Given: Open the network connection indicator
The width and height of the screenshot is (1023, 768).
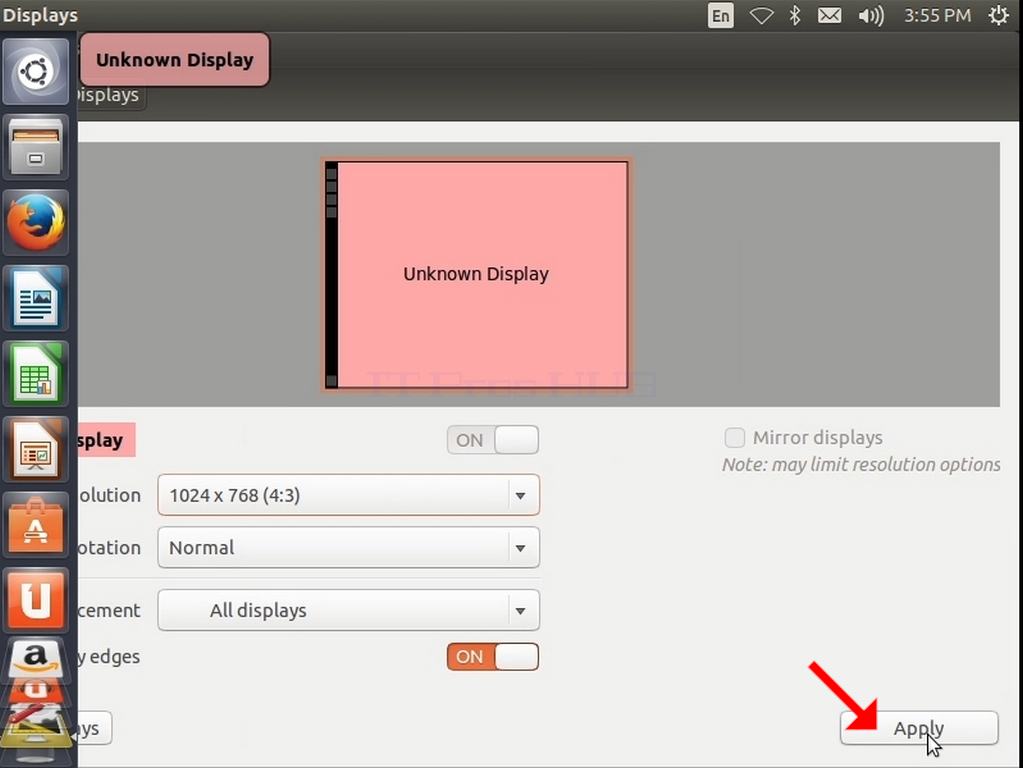Looking at the screenshot, I should click(x=761, y=16).
